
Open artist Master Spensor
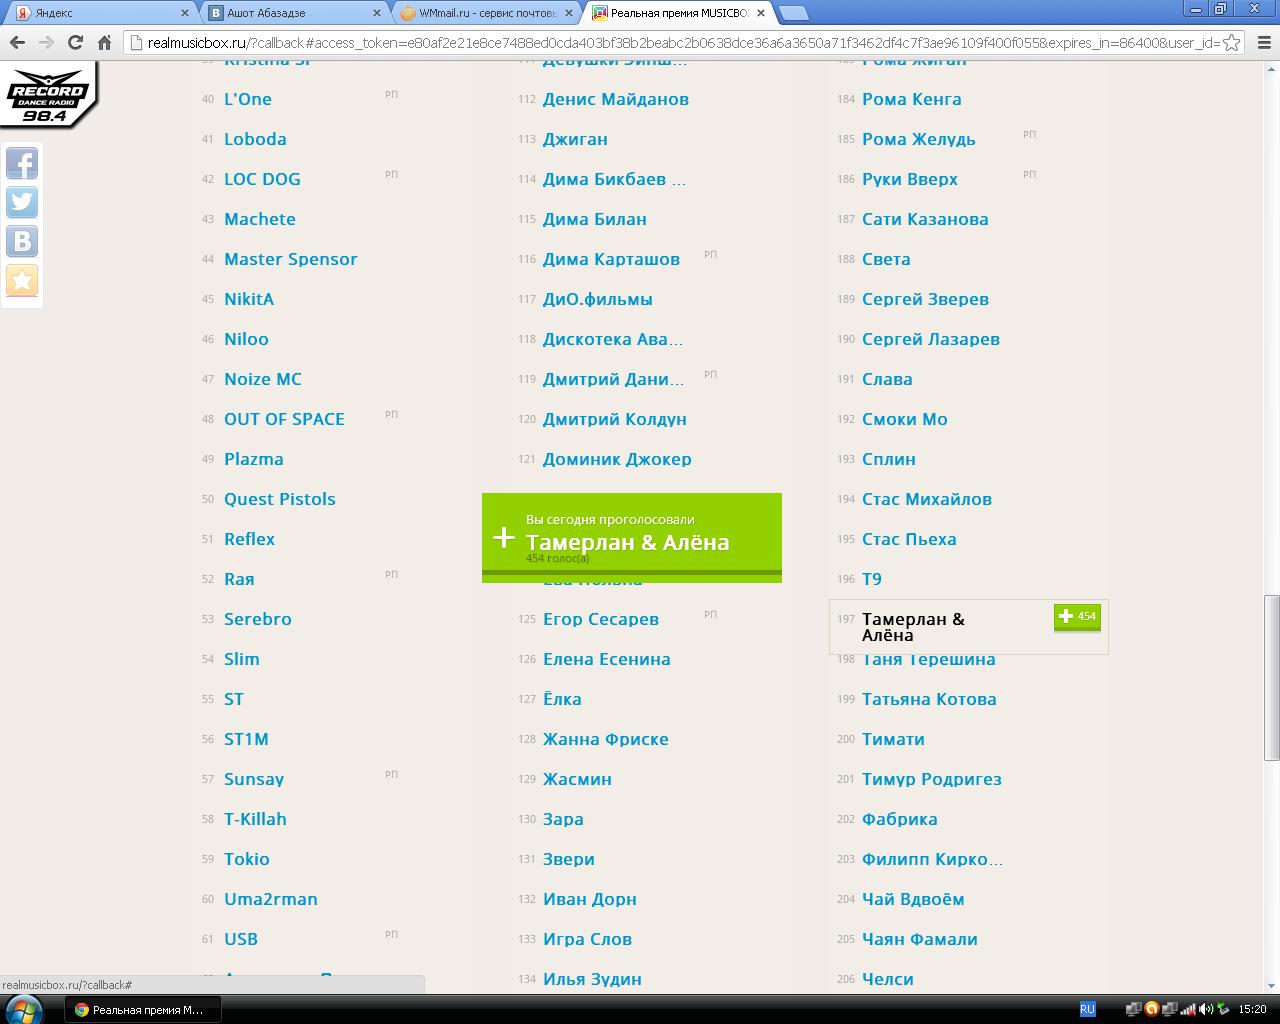pyautogui.click(x=291, y=259)
